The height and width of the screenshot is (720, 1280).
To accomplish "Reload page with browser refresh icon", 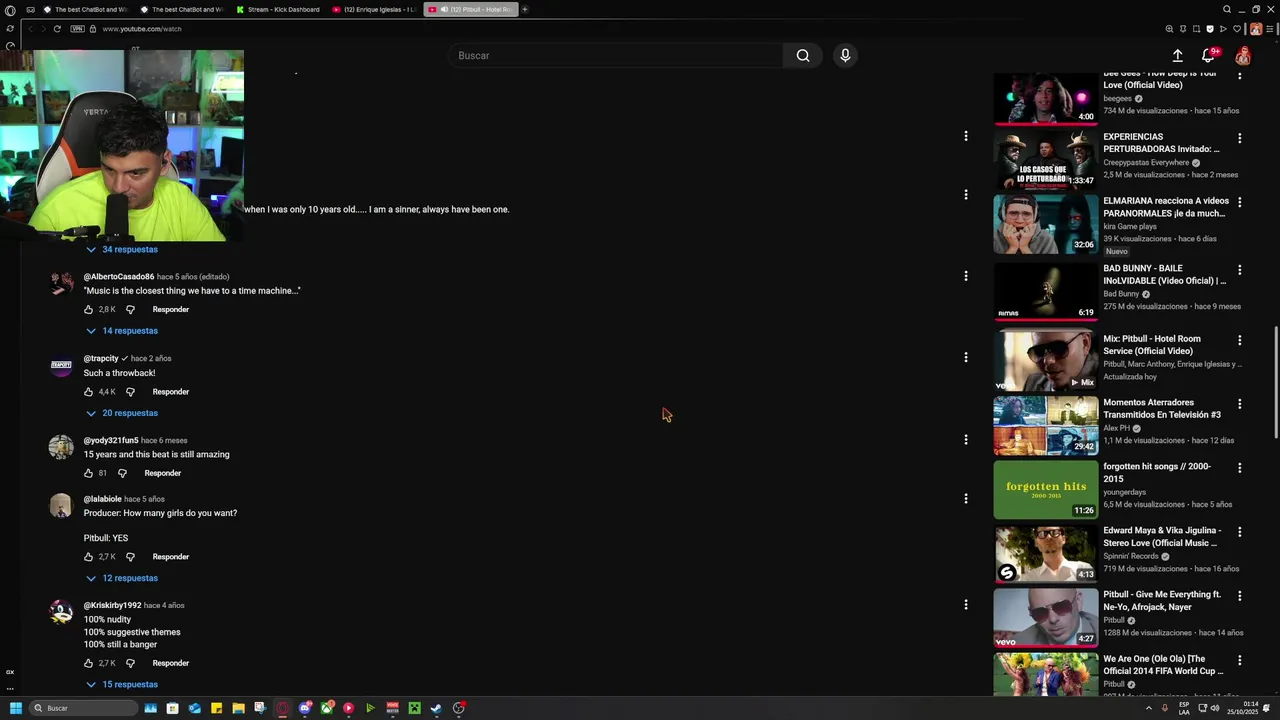I will coord(57,29).
